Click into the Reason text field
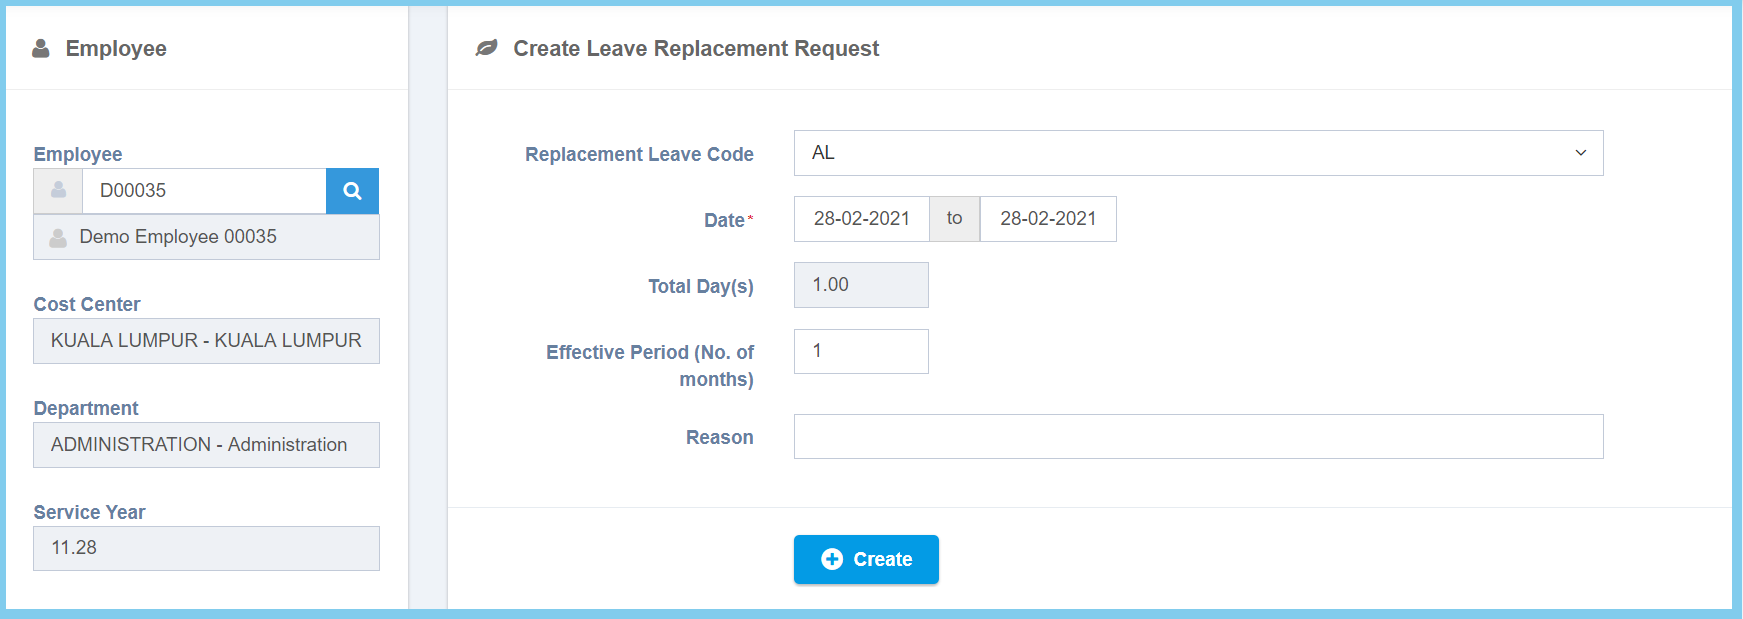 coord(1198,437)
